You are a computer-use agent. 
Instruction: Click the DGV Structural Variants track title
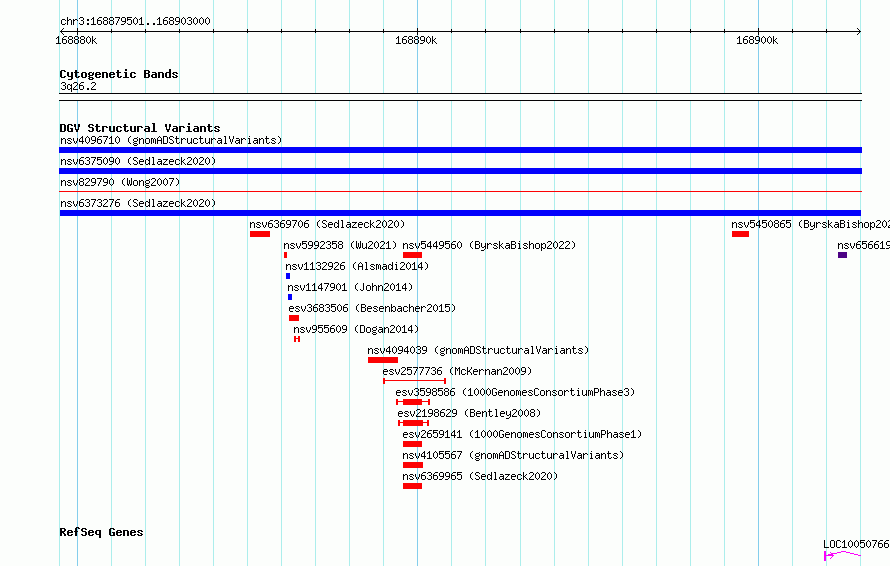coord(140,128)
